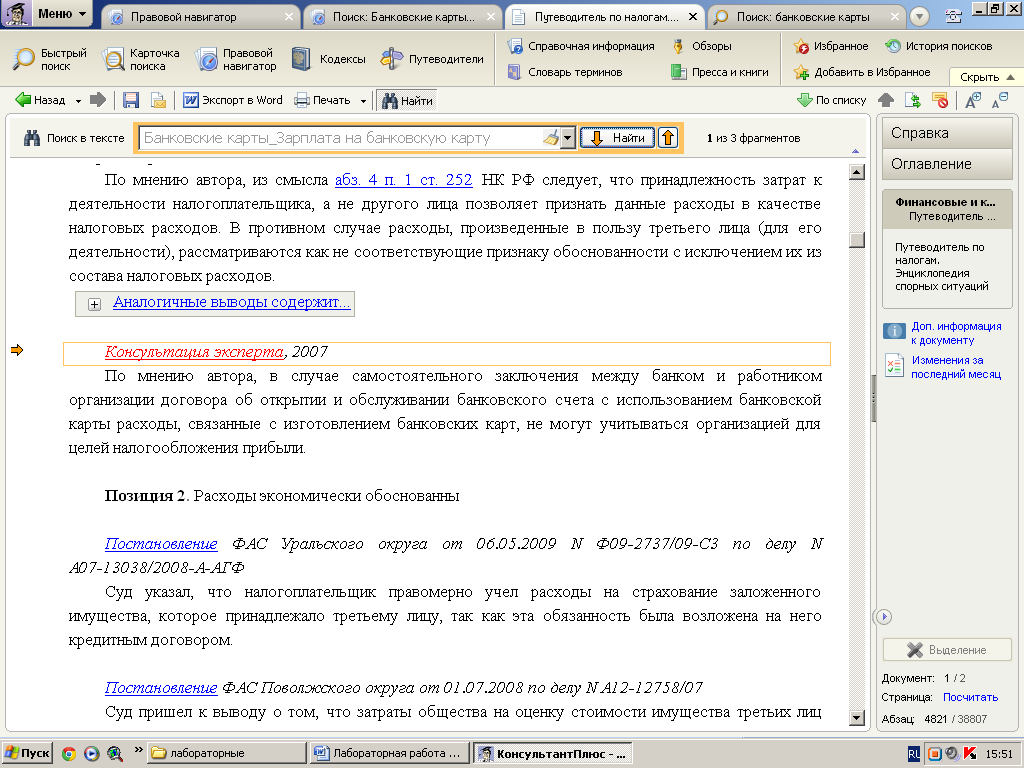
Task: Click the vertical scrollbar down arrow
Action: click(x=856, y=717)
